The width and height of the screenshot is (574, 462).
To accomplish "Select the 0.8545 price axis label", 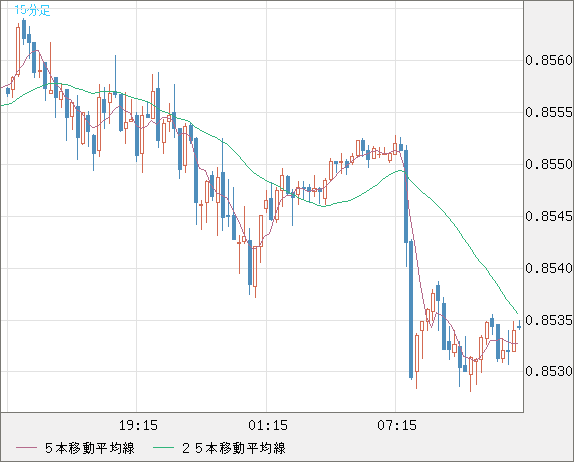I will [549, 216].
